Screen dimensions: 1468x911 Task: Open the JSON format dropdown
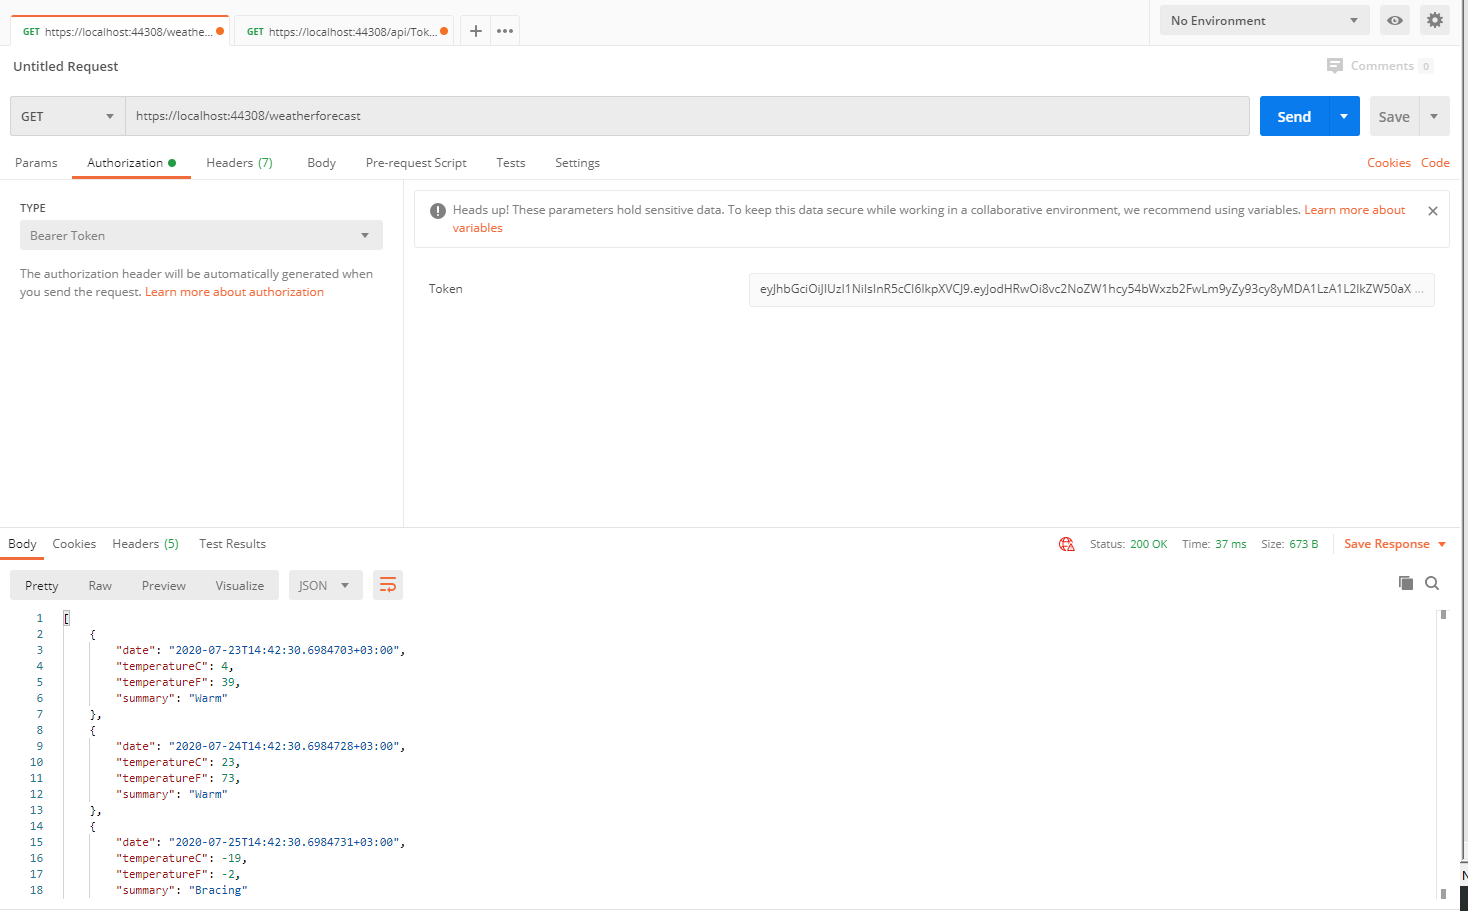325,585
